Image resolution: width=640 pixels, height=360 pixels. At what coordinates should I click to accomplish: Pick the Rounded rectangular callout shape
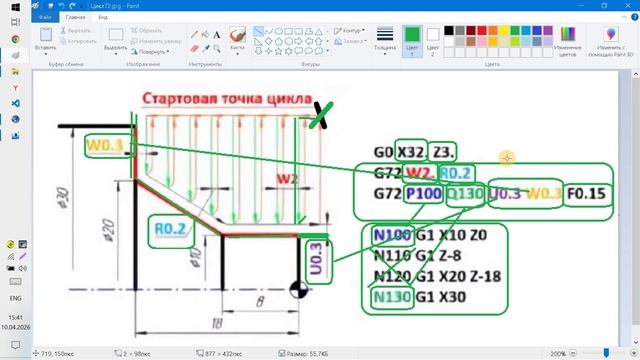[298, 51]
